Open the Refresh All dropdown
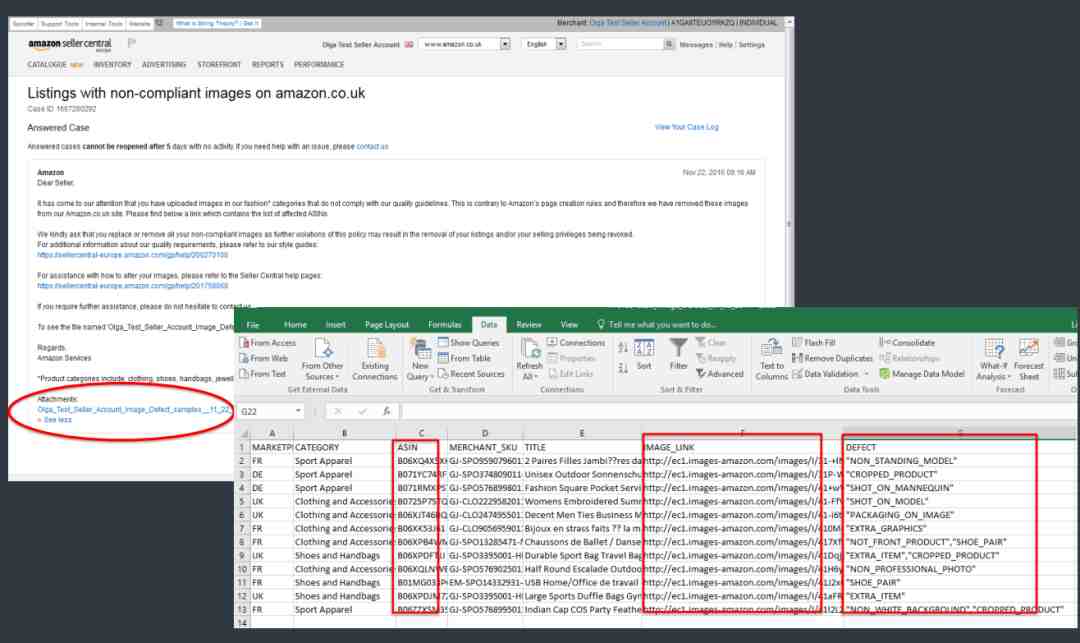1080x643 pixels. point(529,359)
